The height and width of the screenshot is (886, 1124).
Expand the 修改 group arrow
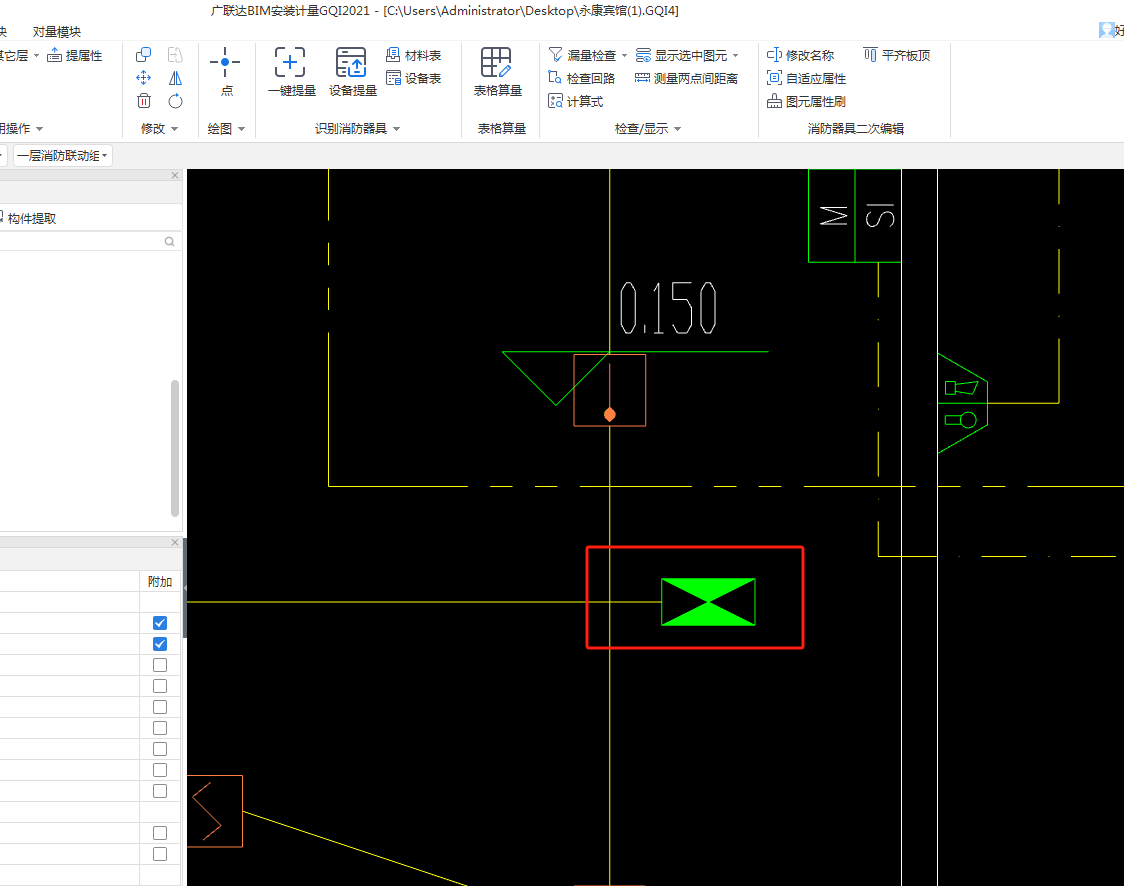pyautogui.click(x=174, y=129)
